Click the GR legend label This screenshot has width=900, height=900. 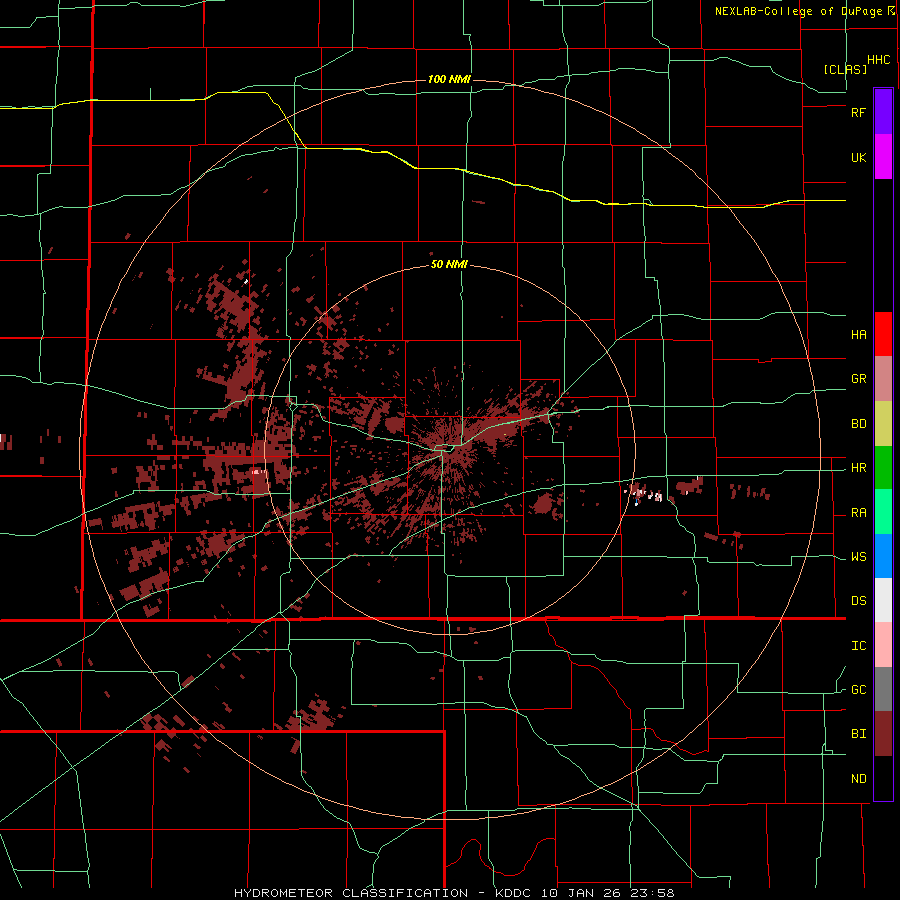click(x=858, y=379)
